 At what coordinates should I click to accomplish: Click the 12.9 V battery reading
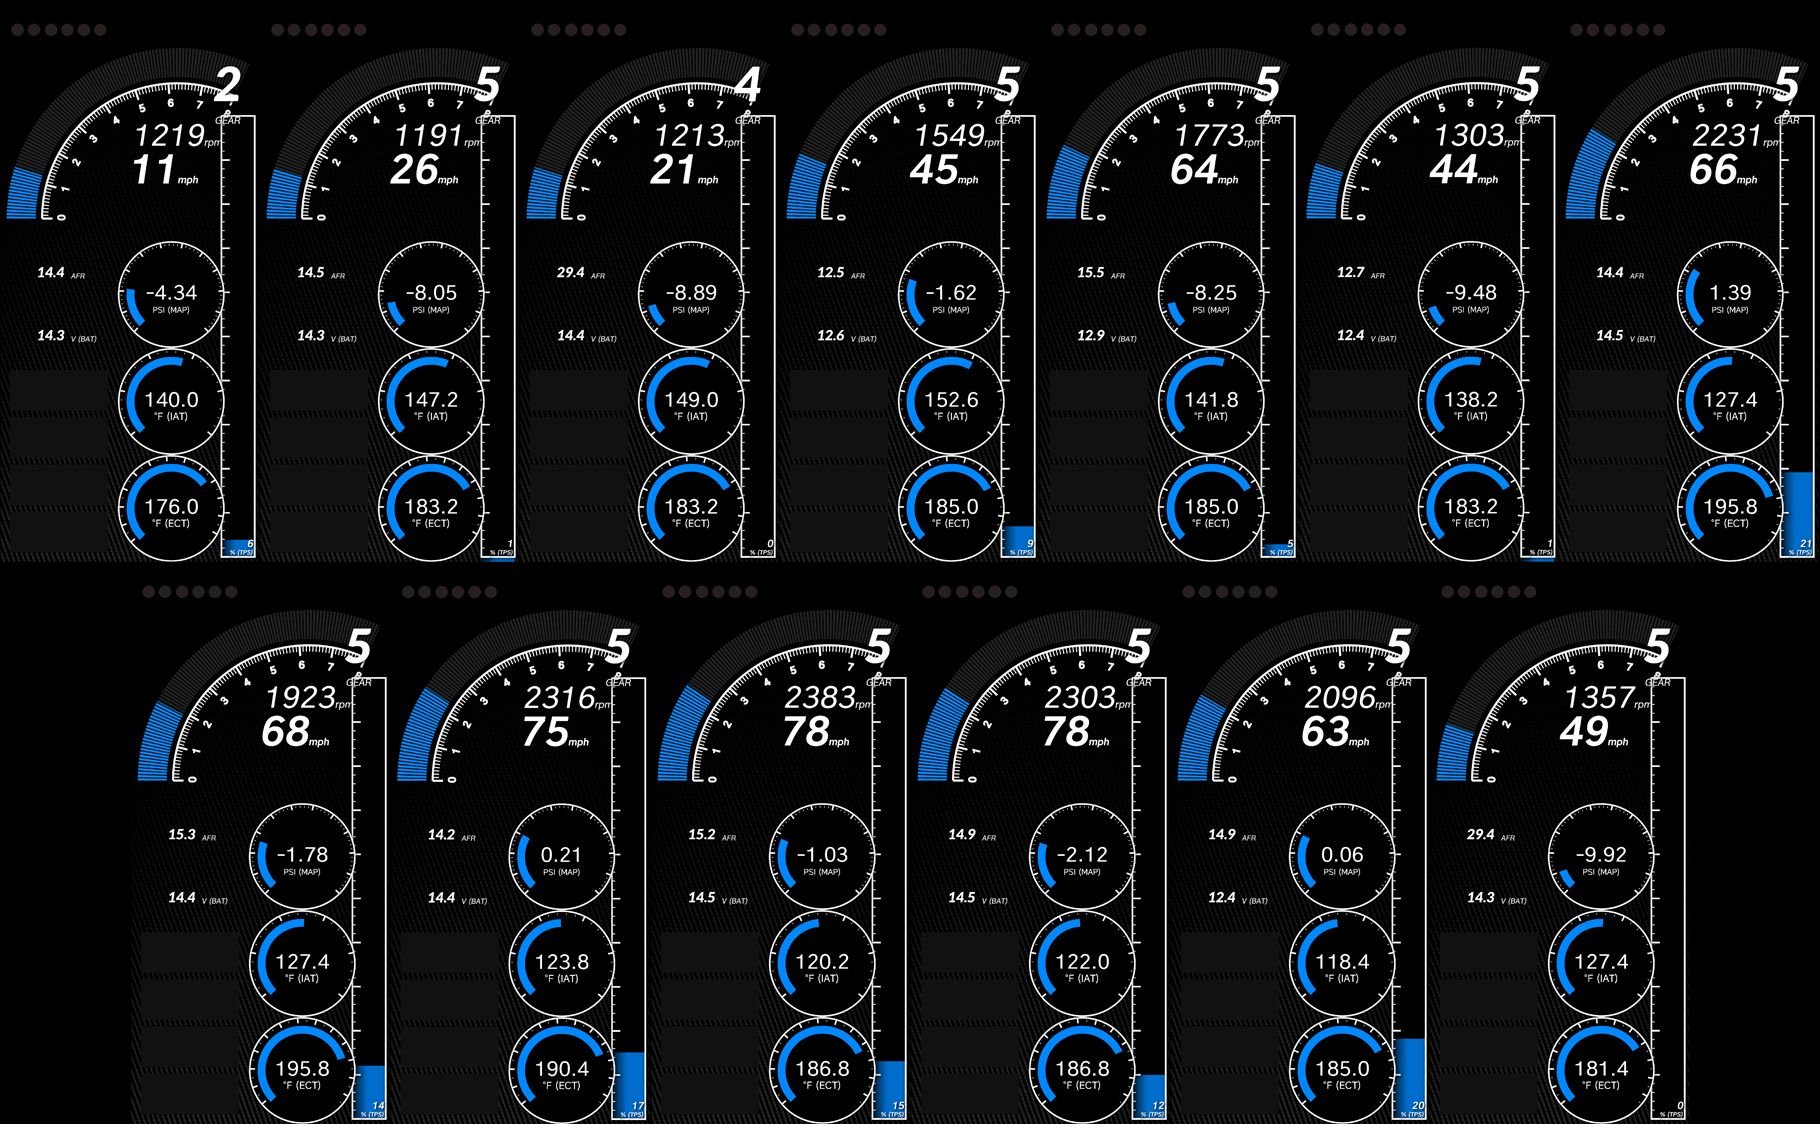point(1092,336)
